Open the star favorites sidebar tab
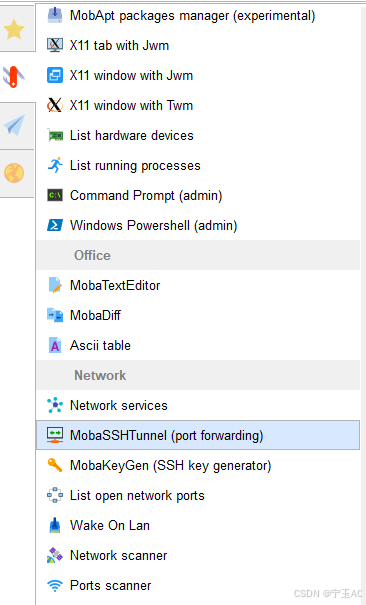Image resolution: width=366 pixels, height=605 pixels. click(15, 29)
